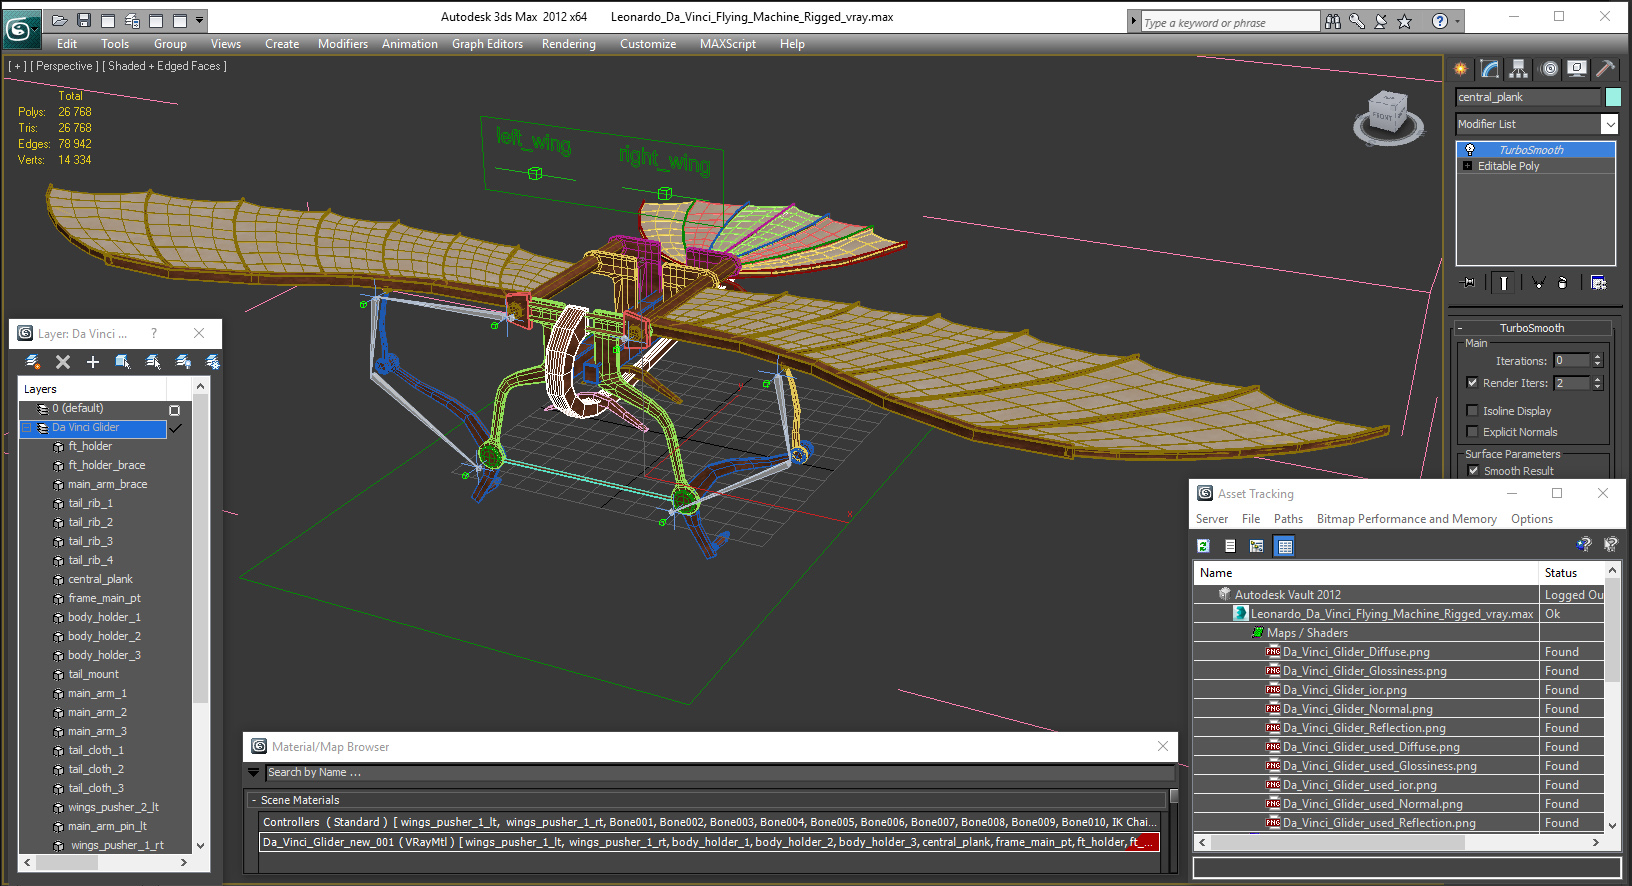Open the Display command panel tab
This screenshot has width=1632, height=886.
tap(1577, 69)
